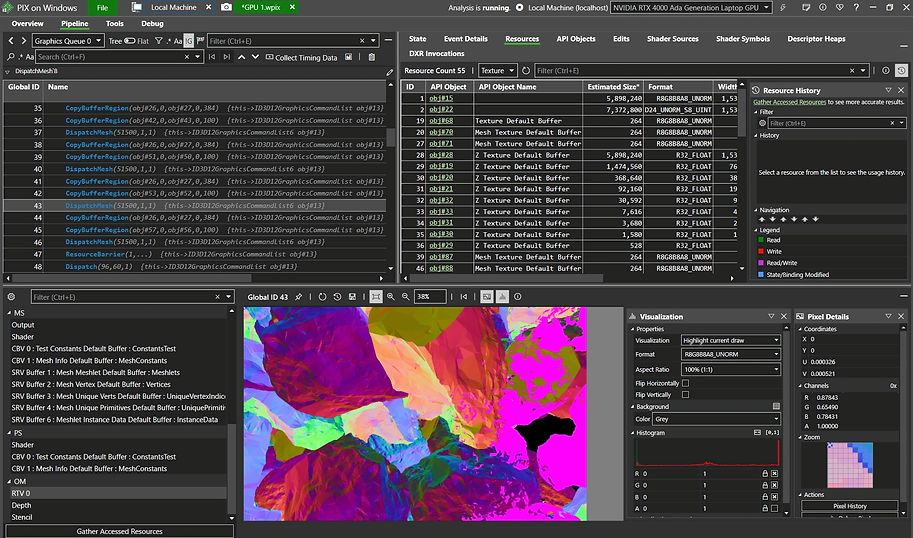Click the funnel filter icon in event list toolbar

point(158,41)
